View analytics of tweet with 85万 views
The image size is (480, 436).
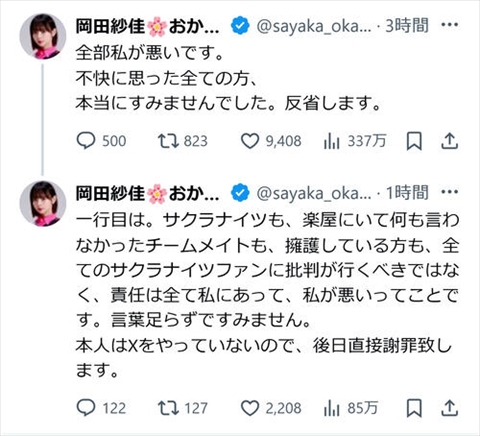click(351, 408)
